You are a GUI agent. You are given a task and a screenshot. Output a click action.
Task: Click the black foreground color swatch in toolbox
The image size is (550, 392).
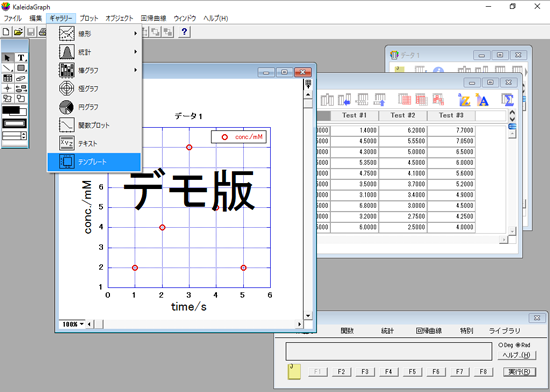coord(11,110)
